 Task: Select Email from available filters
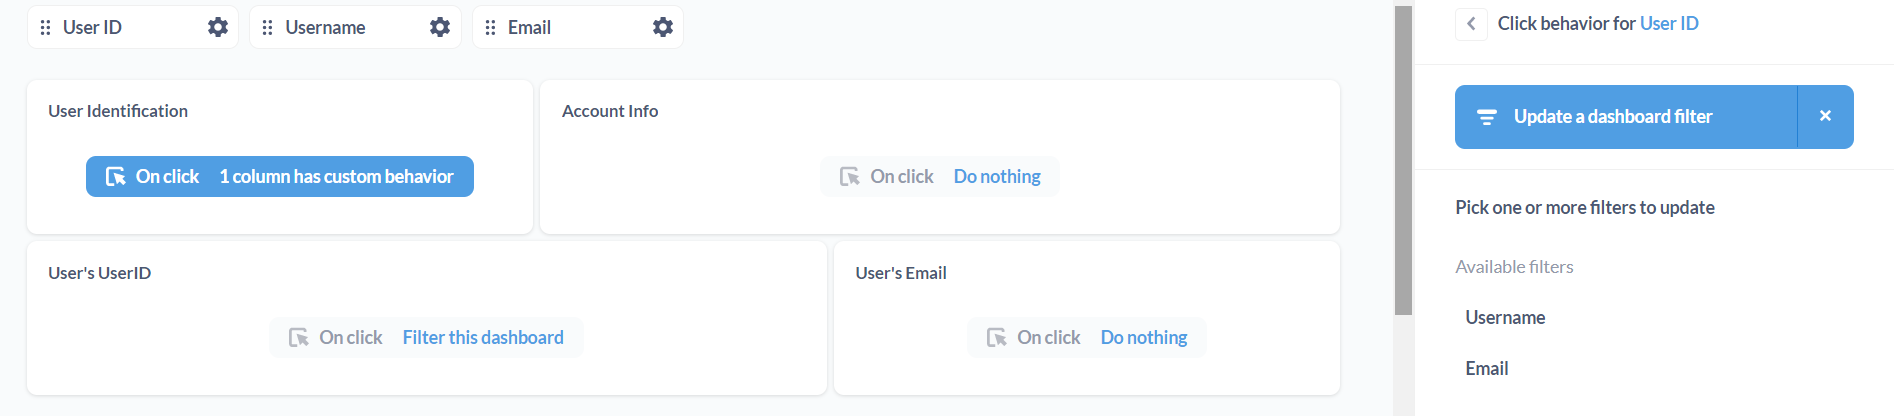click(x=1486, y=368)
